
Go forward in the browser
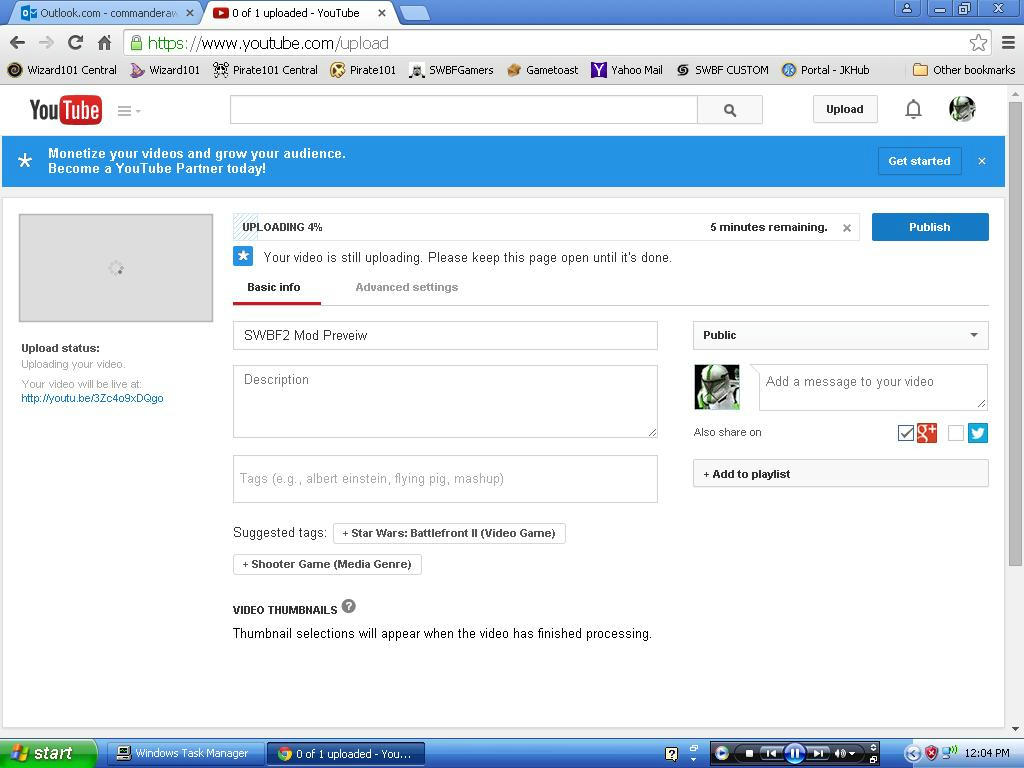point(46,43)
